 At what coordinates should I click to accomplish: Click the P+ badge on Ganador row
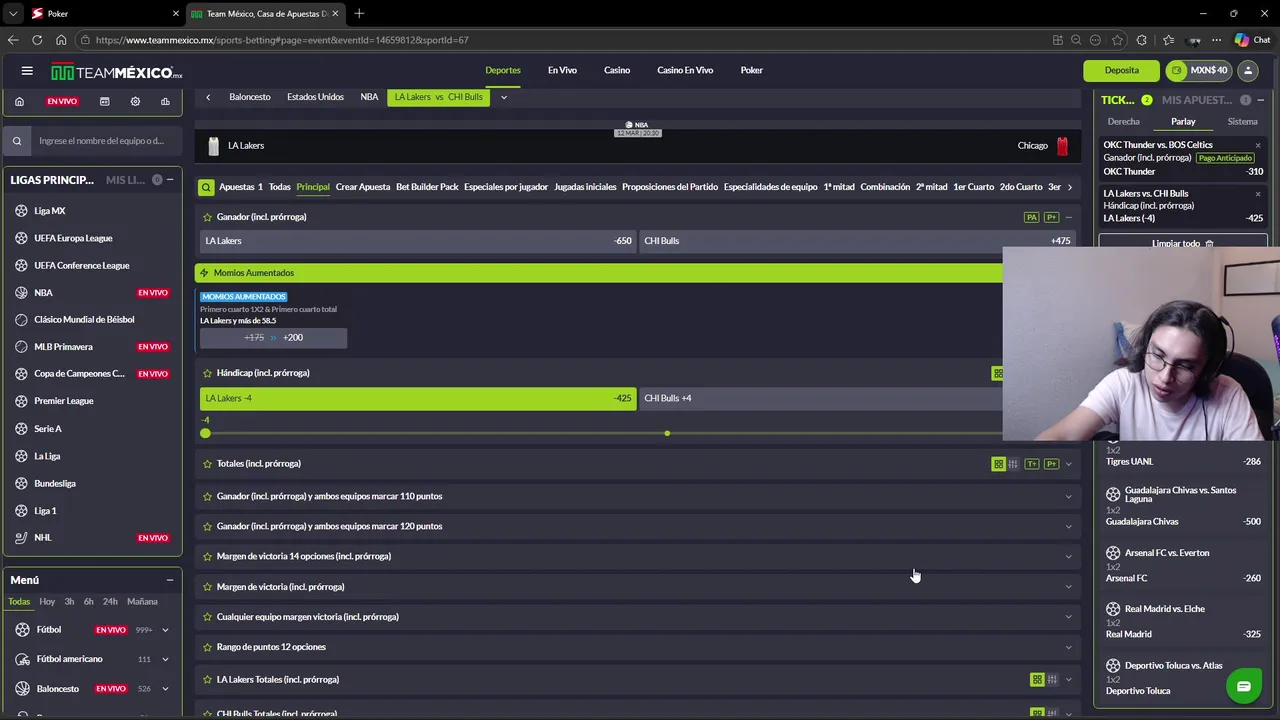click(1051, 217)
